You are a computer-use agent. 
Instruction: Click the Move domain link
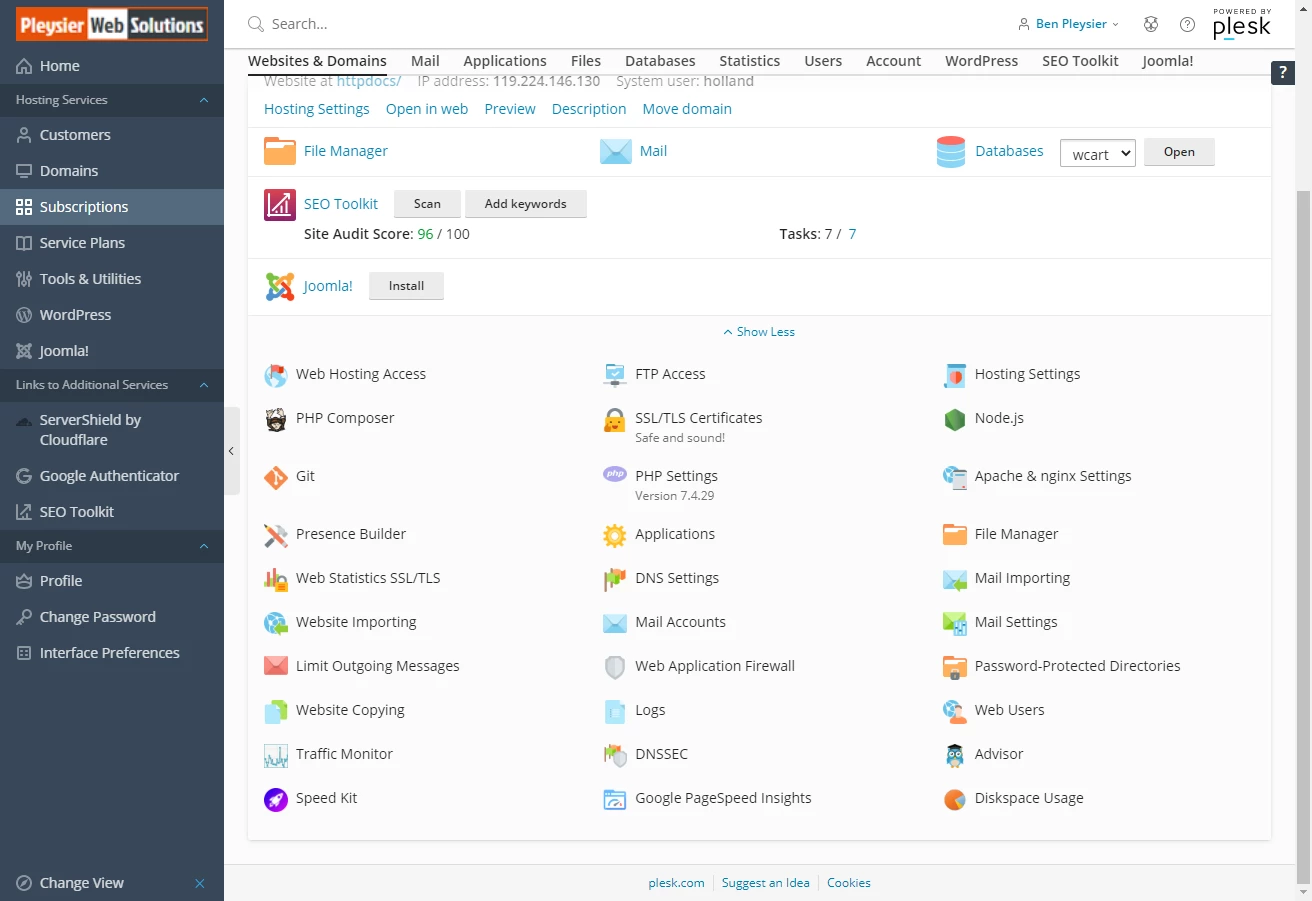687,109
